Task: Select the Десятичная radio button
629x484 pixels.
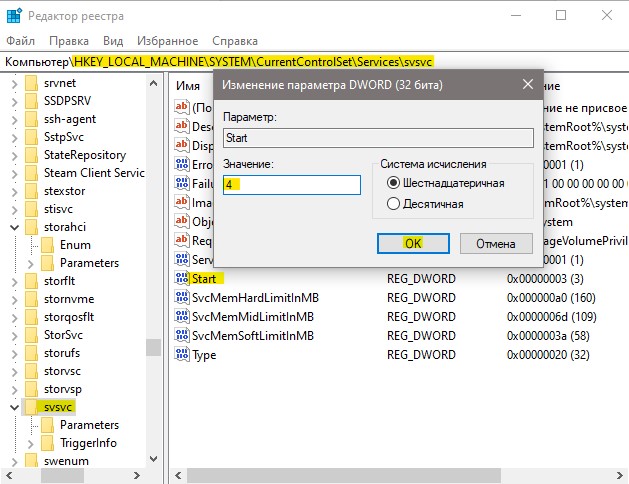Action: click(x=393, y=204)
